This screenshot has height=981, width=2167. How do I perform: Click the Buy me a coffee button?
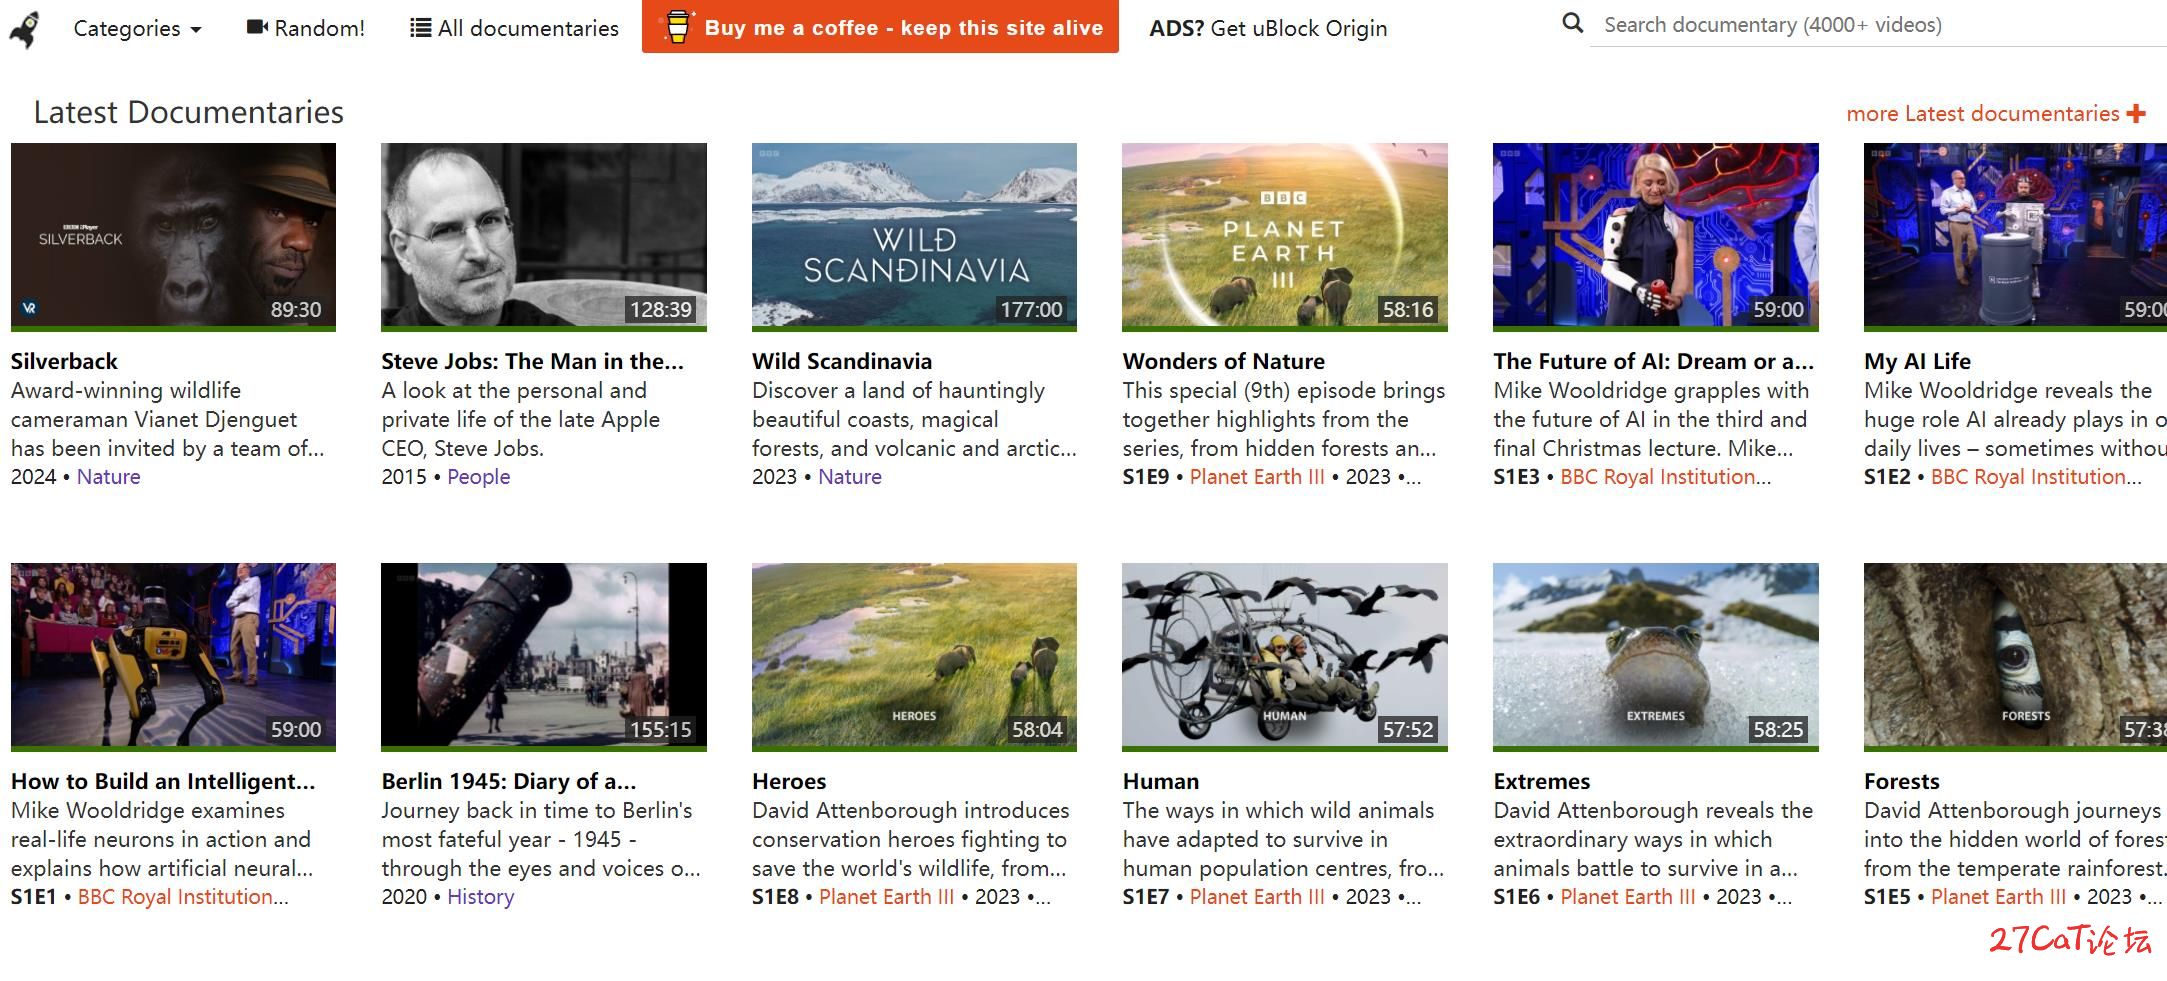point(880,27)
